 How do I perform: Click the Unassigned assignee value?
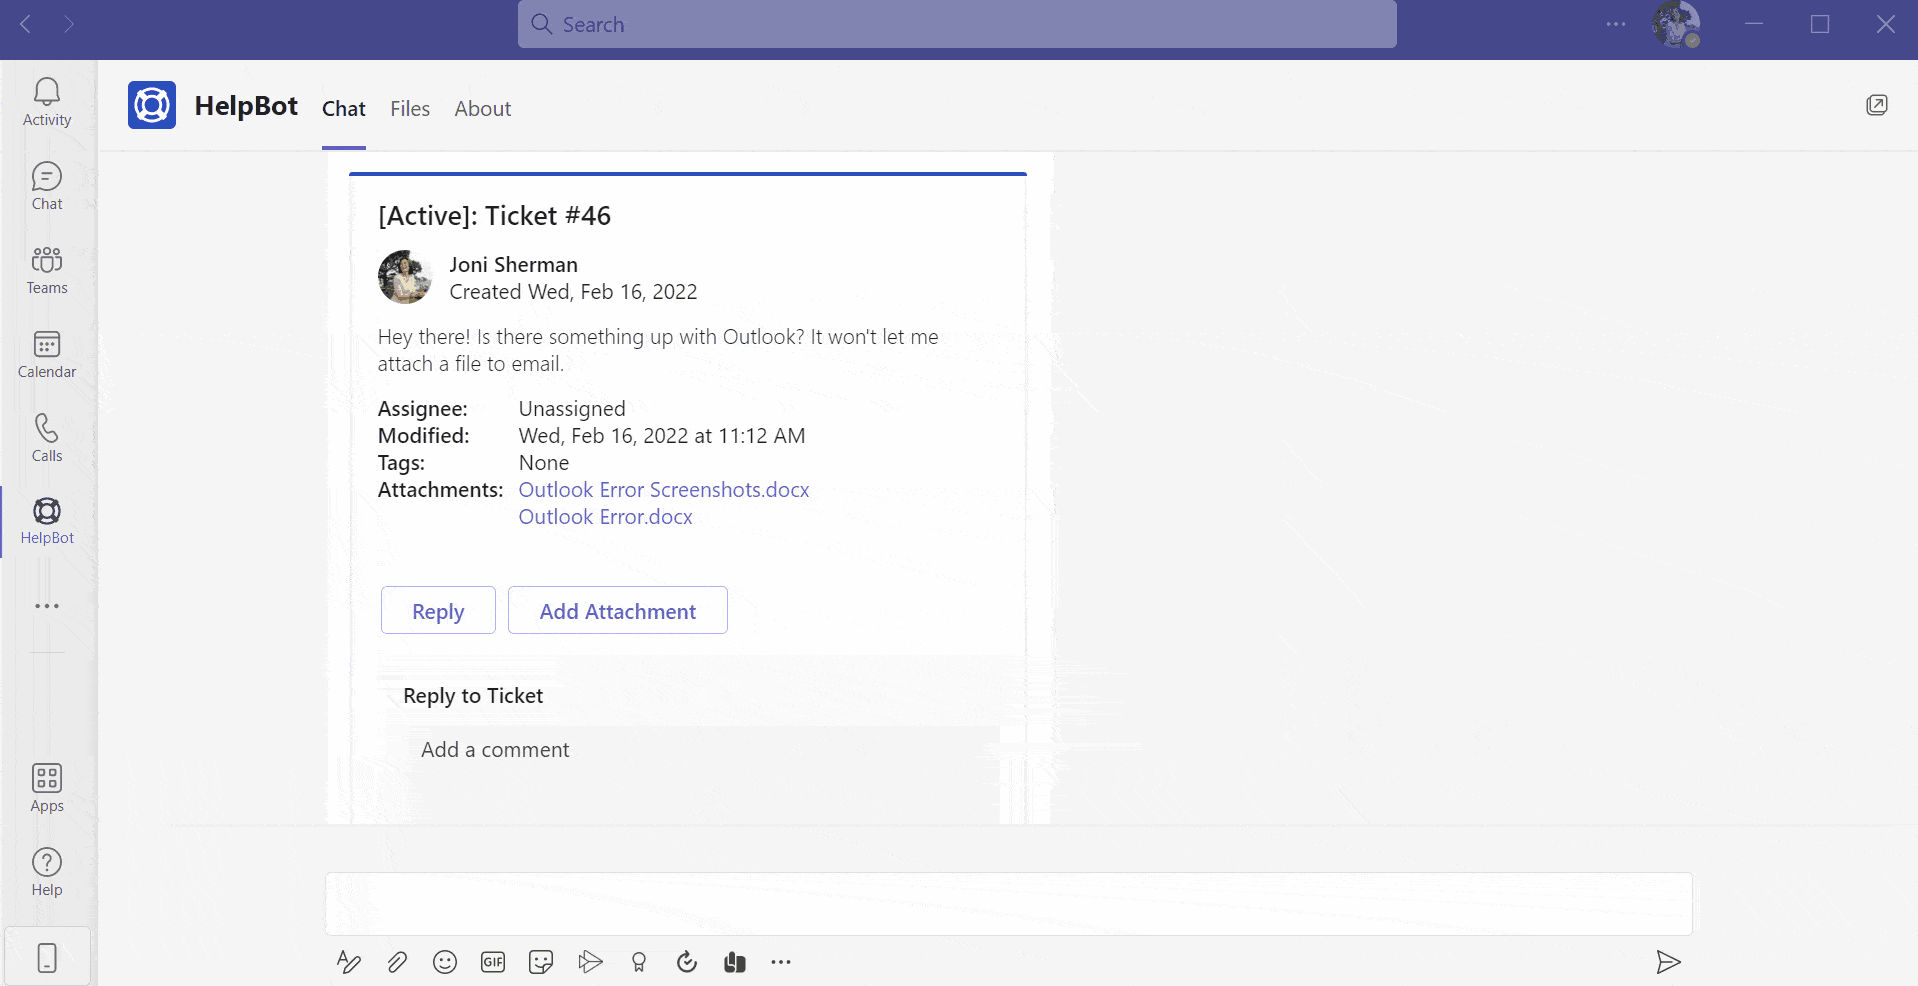[x=572, y=409]
